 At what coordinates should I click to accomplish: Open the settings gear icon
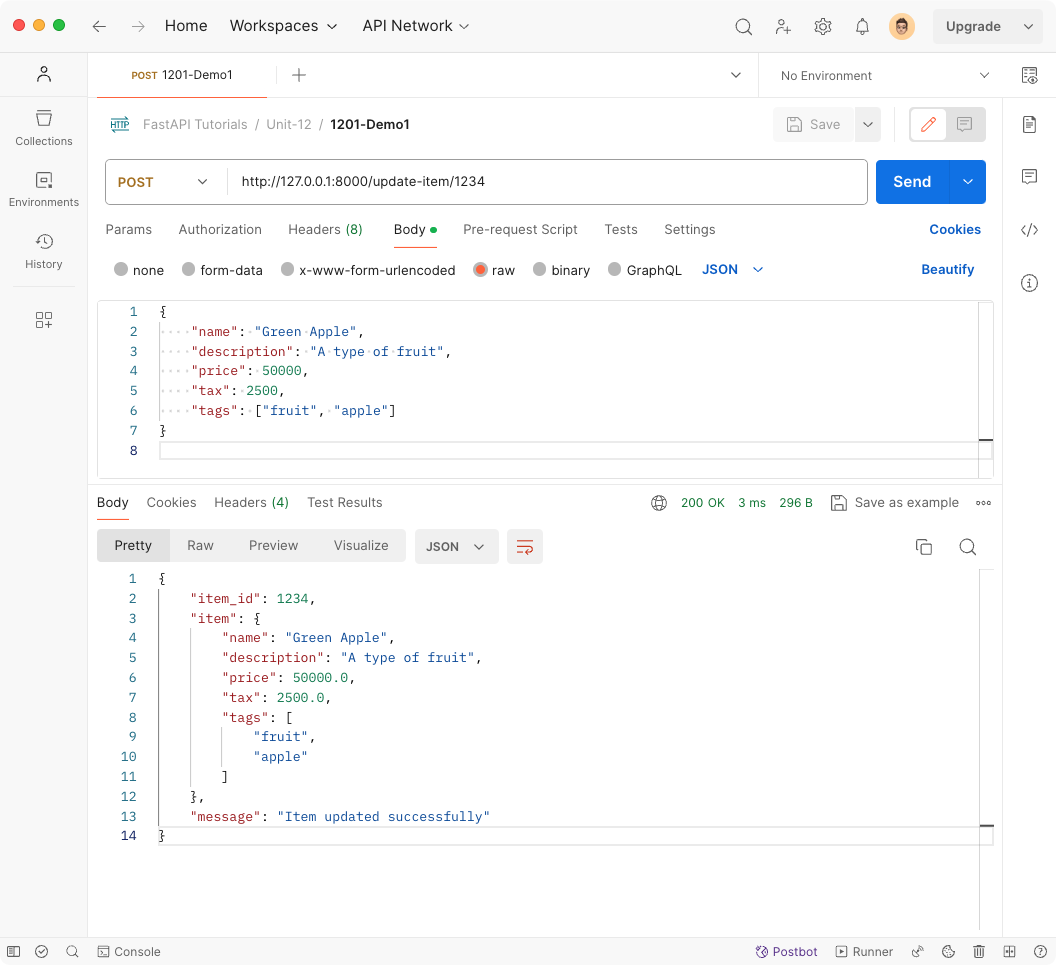tap(823, 27)
